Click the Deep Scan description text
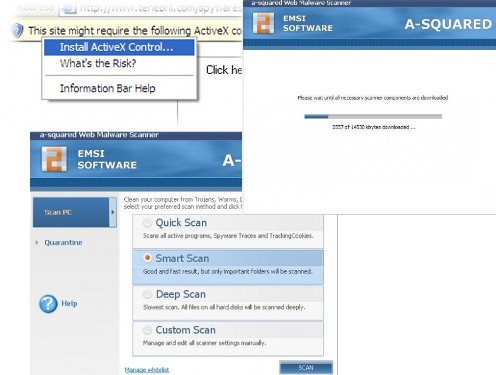Screen dimensions: 496x375 pyautogui.click(x=224, y=307)
